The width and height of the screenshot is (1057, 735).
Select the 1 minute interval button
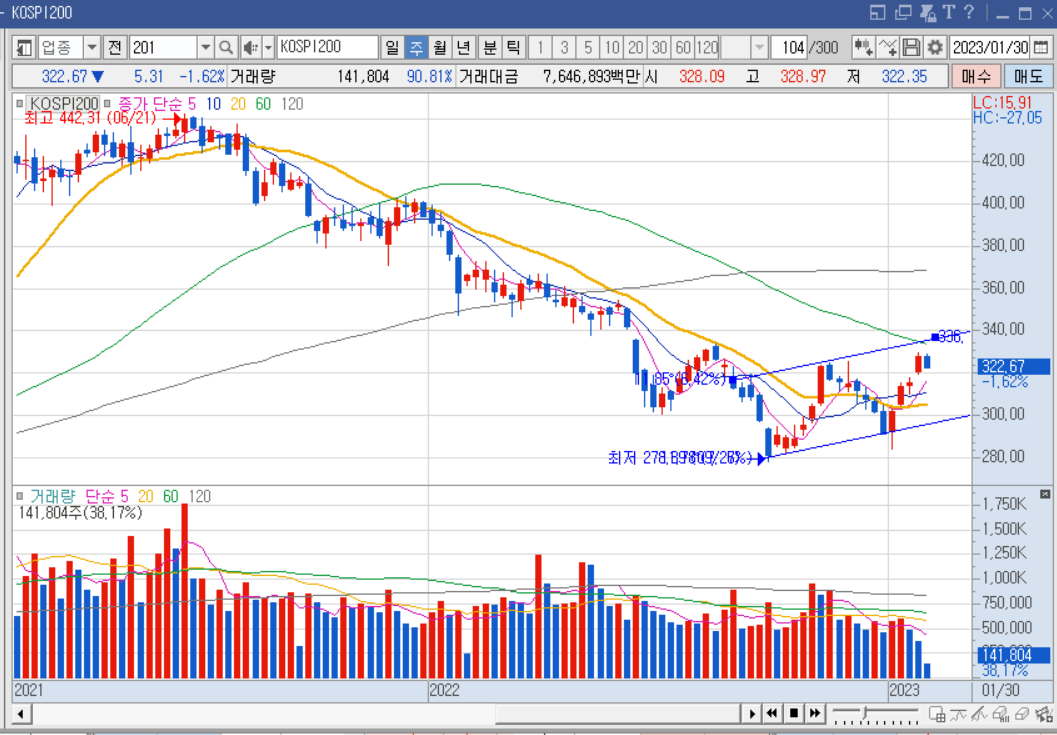pyautogui.click(x=540, y=47)
